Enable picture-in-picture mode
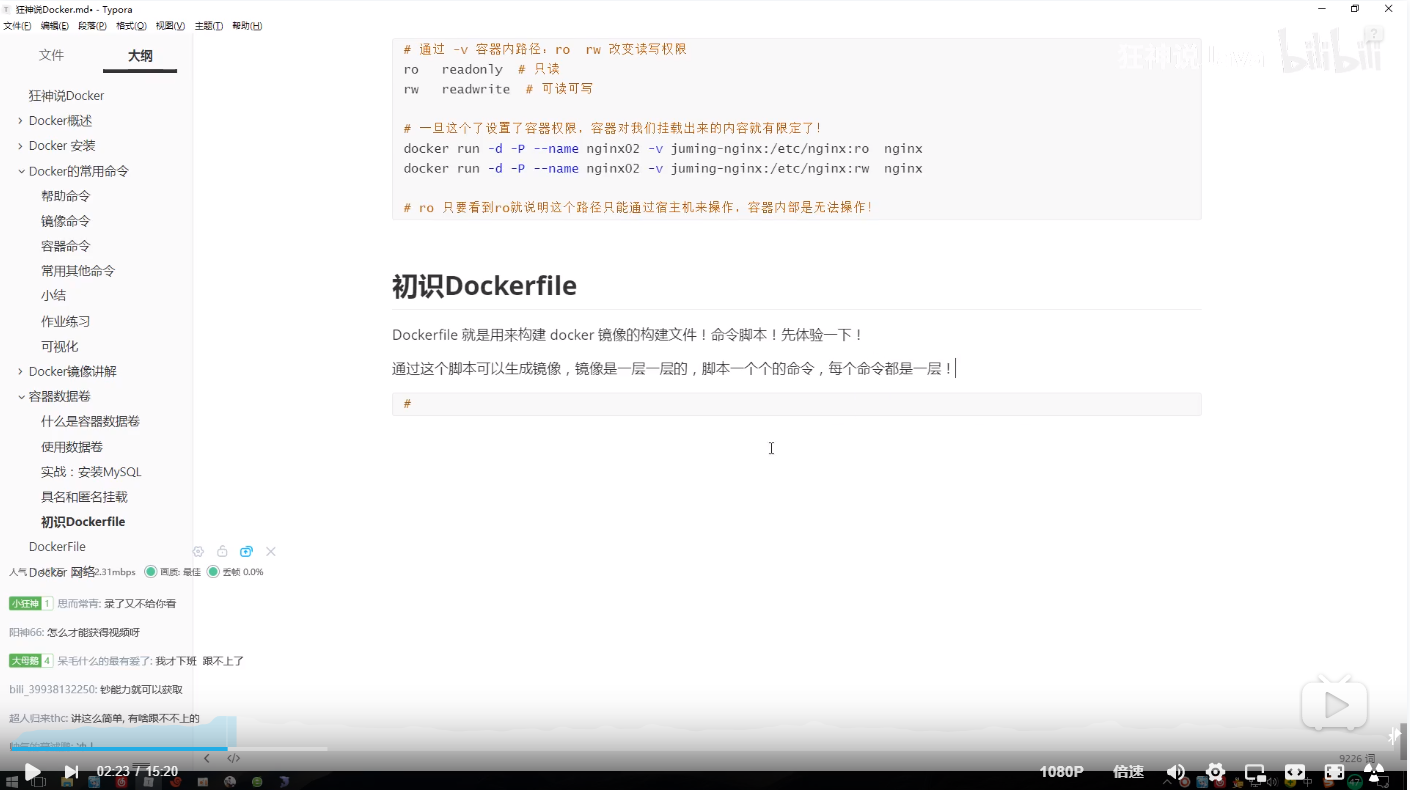This screenshot has height=790, width=1410. click(x=1255, y=772)
